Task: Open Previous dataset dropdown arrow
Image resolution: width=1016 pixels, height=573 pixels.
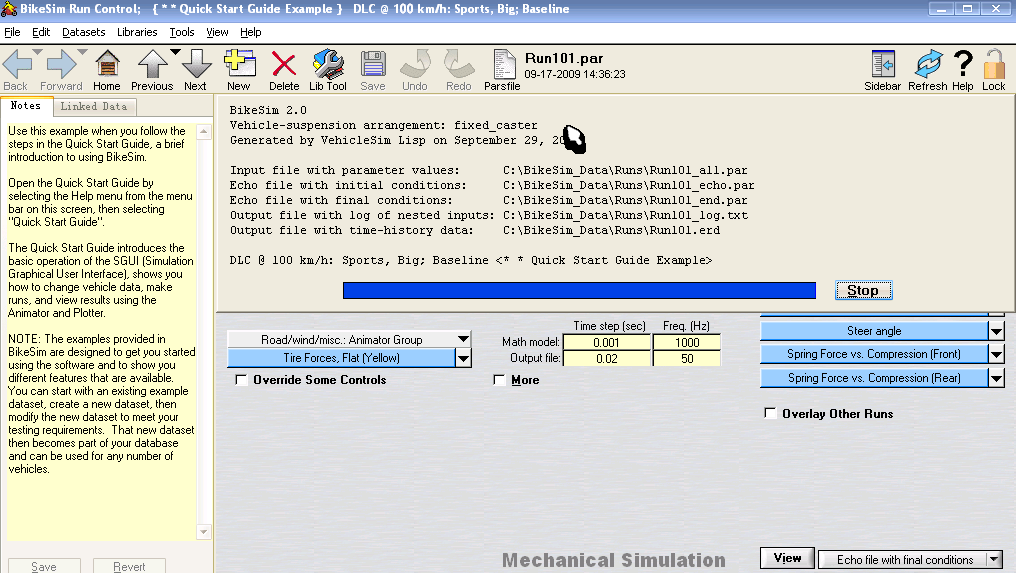Action: point(175,52)
